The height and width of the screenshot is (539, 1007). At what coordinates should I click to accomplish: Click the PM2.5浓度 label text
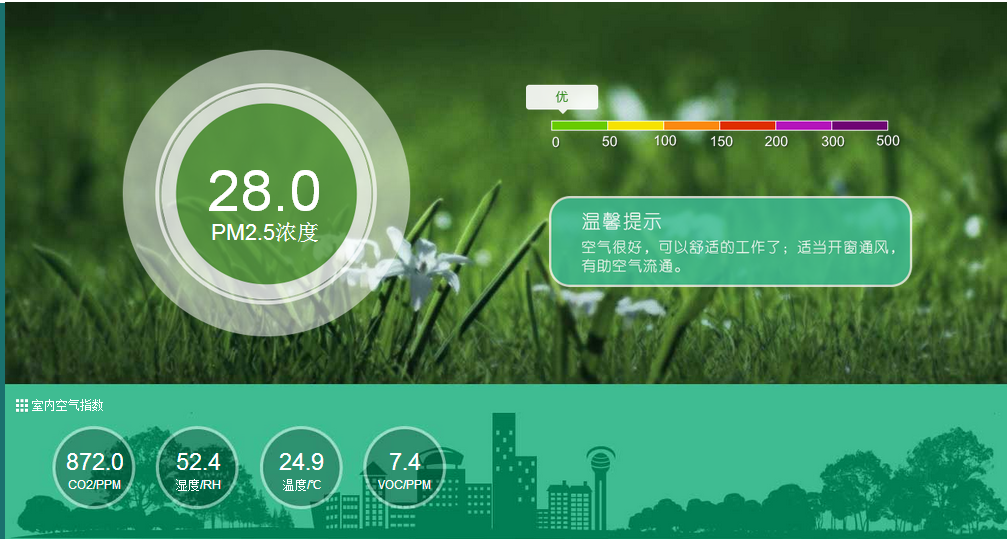(x=265, y=233)
